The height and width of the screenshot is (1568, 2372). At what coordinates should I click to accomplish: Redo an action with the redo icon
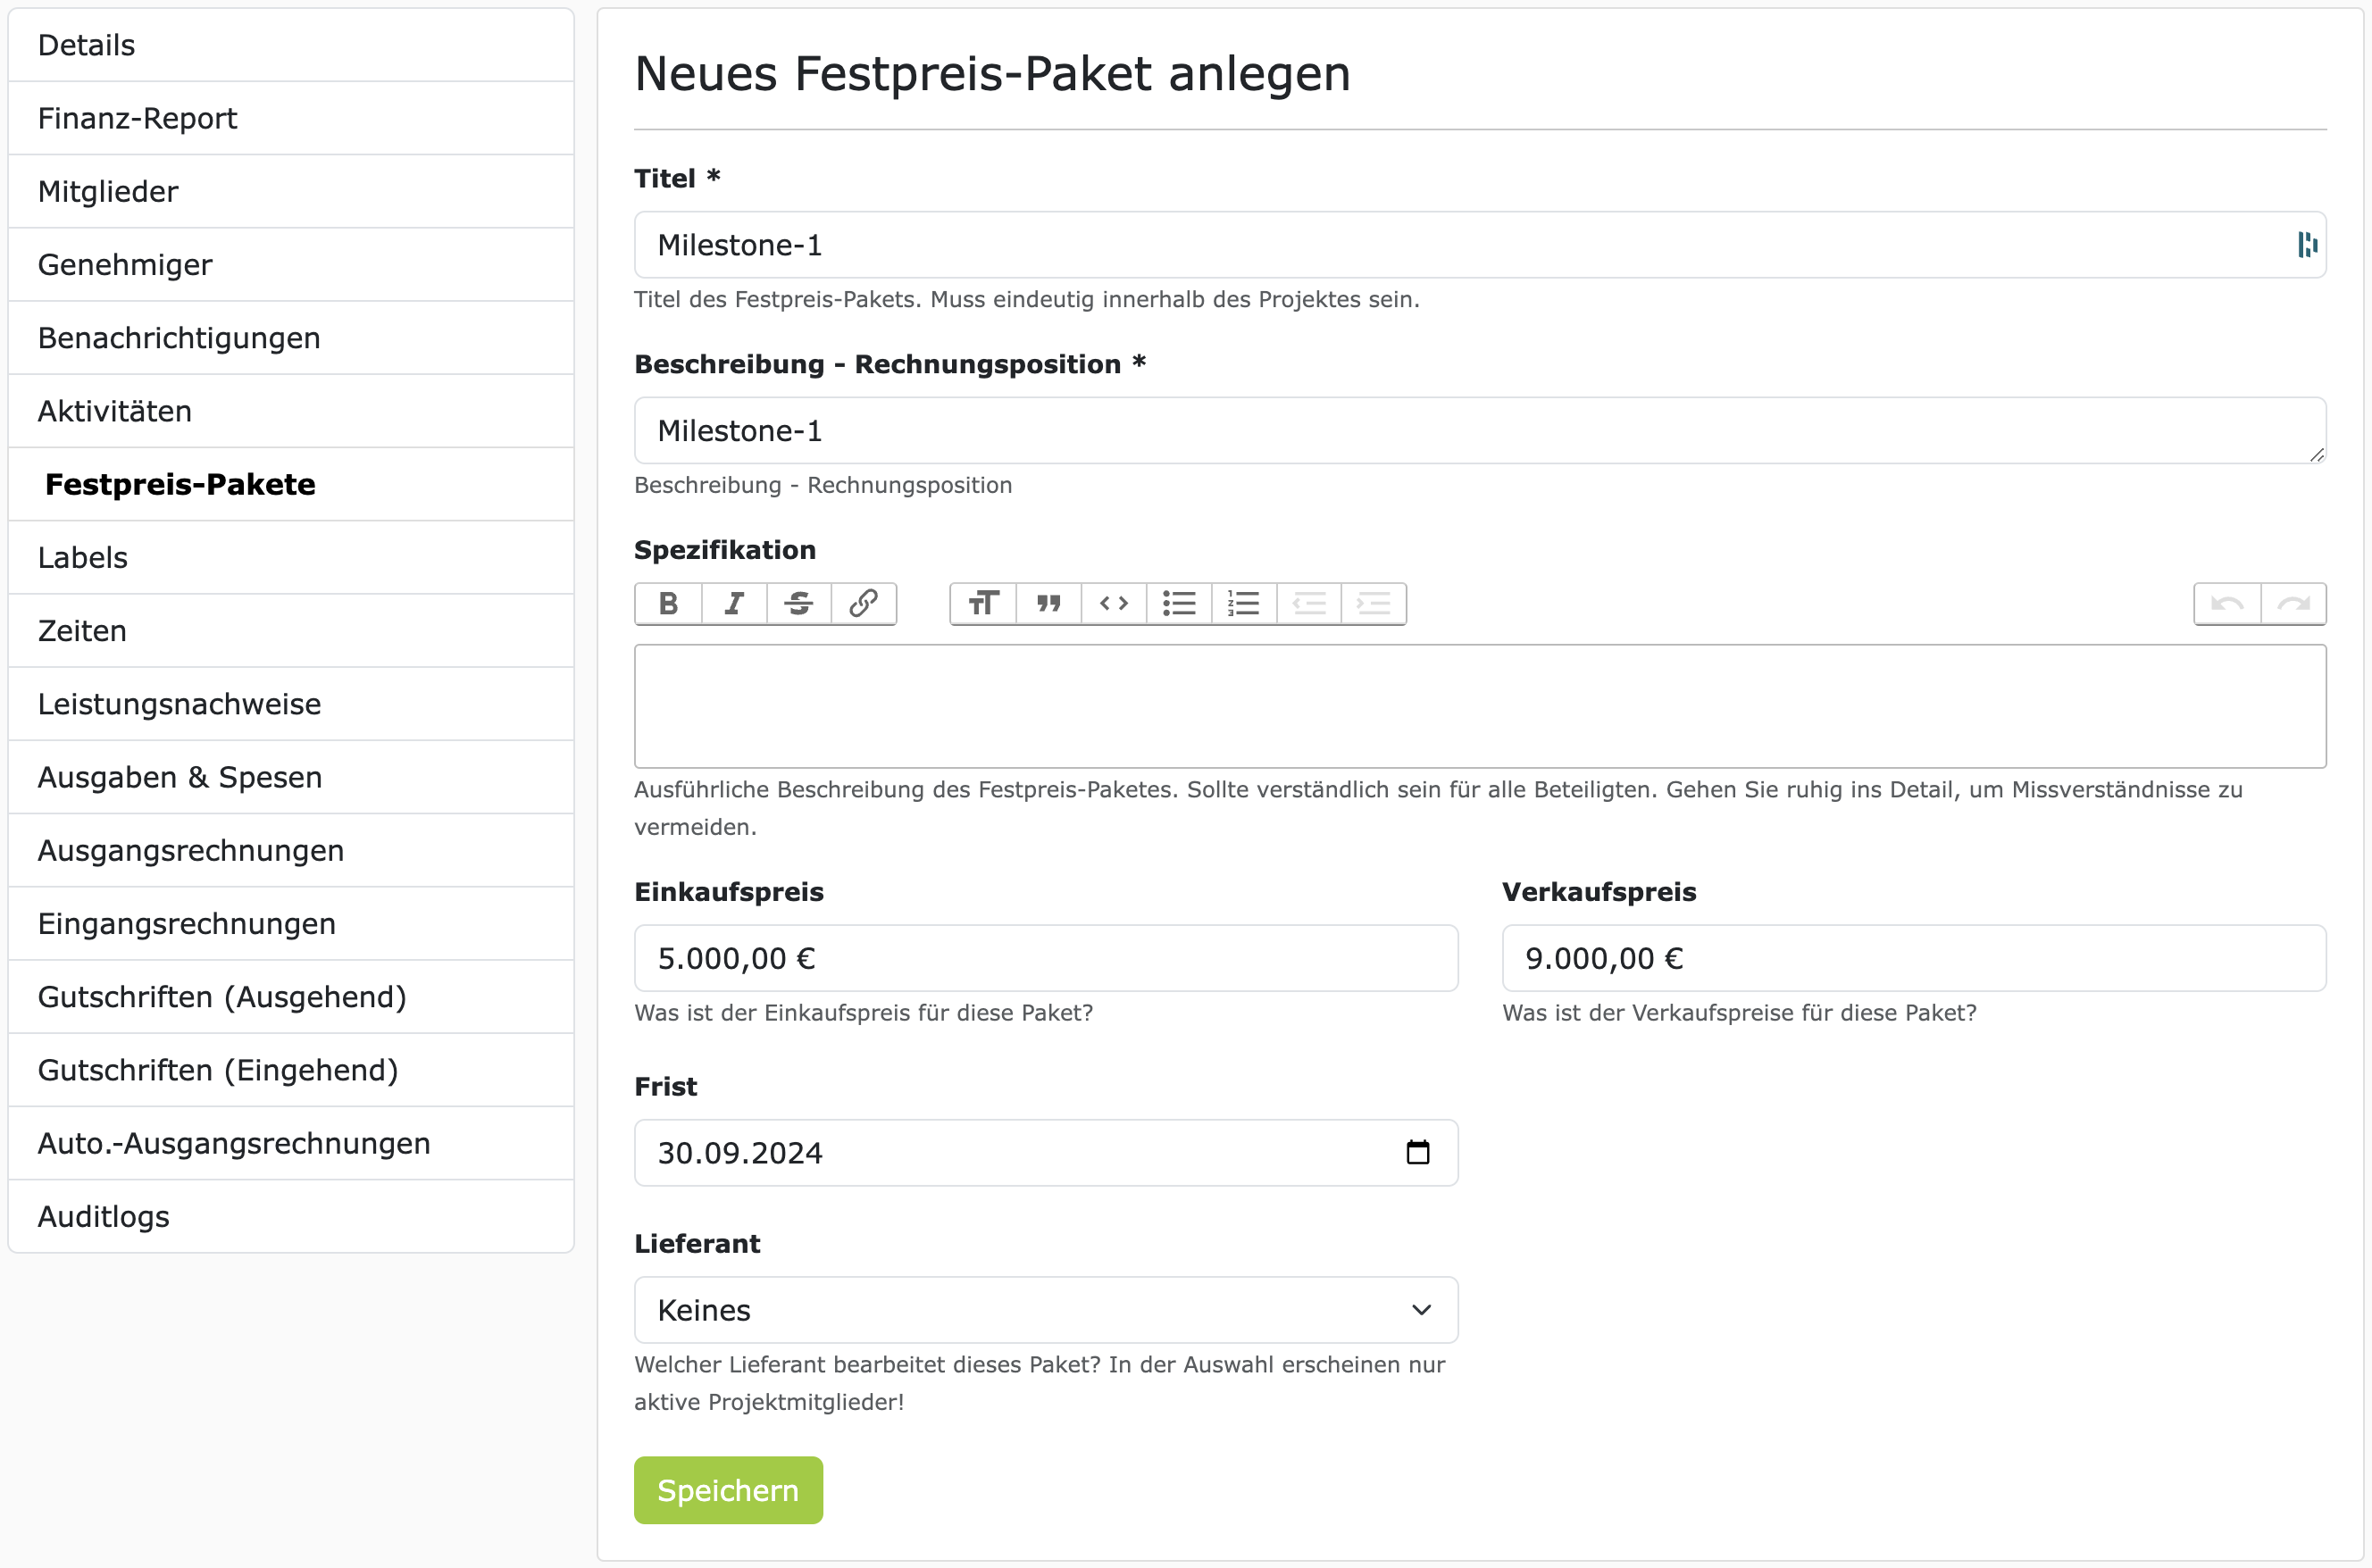click(2294, 604)
